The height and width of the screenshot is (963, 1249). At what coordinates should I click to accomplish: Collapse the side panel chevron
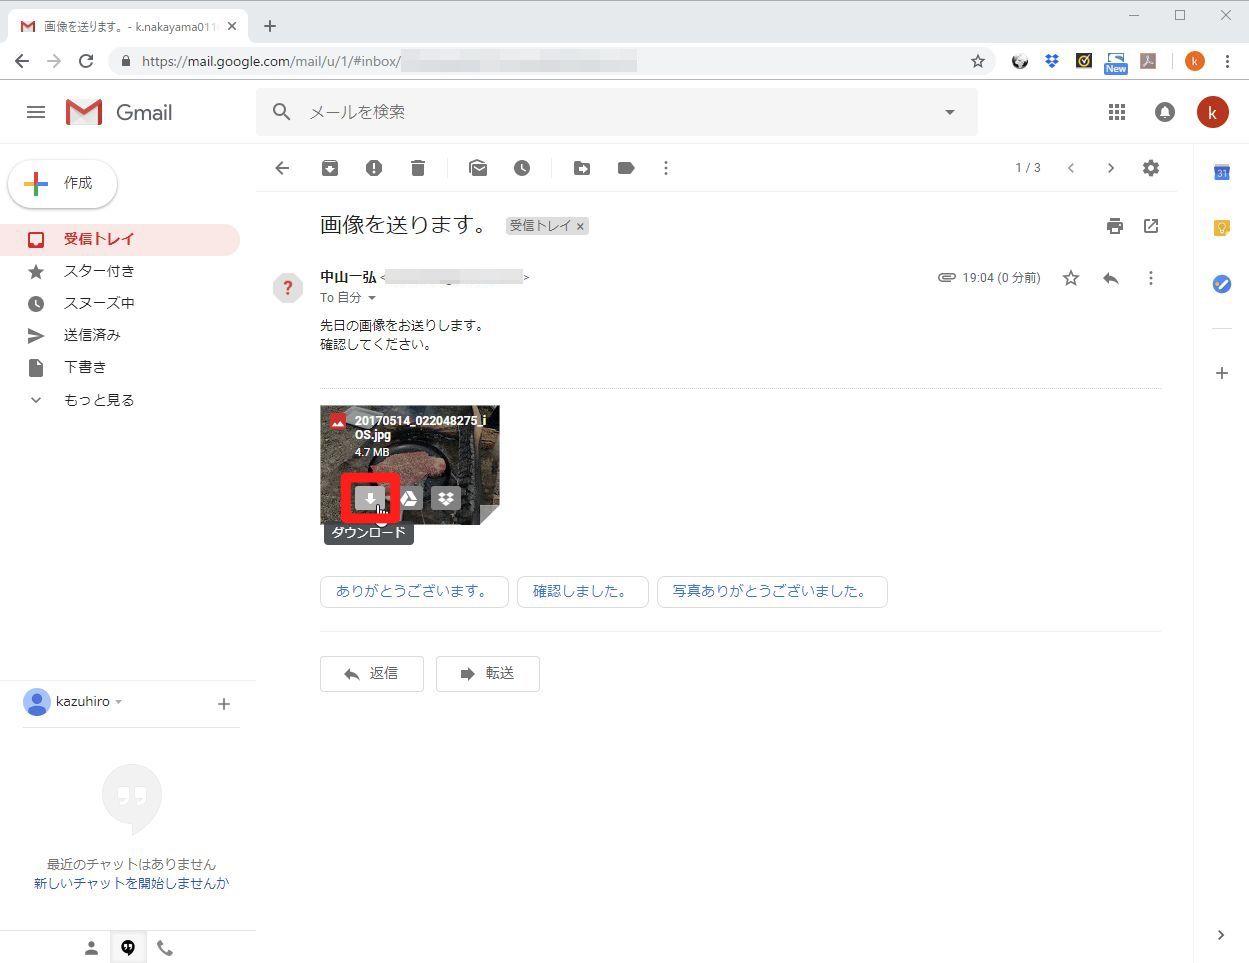pyautogui.click(x=1221, y=935)
